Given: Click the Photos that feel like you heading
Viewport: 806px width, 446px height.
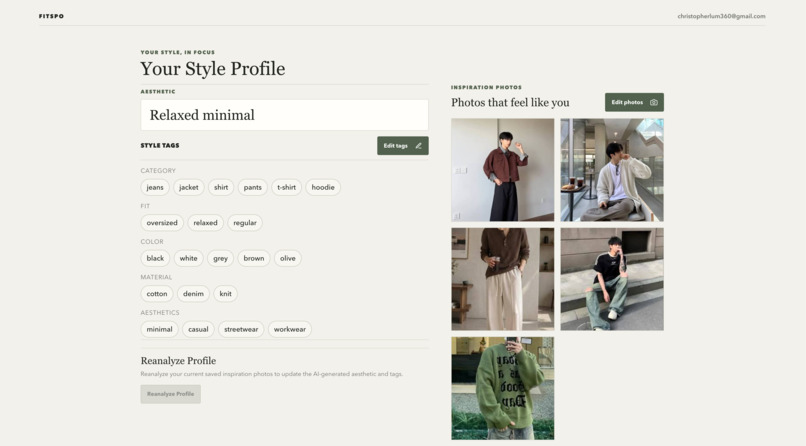Looking at the screenshot, I should (x=510, y=103).
